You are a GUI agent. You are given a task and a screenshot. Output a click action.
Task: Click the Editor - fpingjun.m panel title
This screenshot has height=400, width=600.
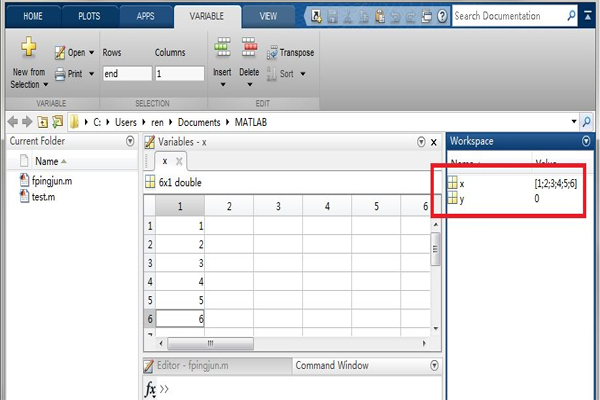(192, 366)
